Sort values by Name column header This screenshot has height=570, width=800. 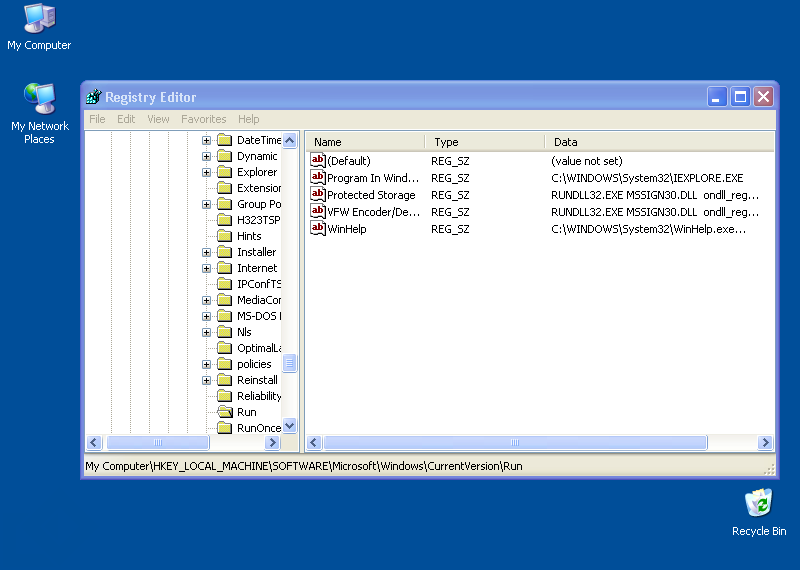[x=365, y=142]
